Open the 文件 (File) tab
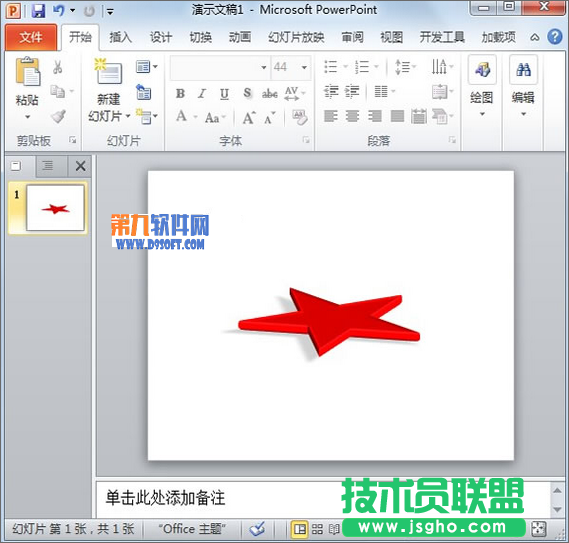 coord(31,37)
